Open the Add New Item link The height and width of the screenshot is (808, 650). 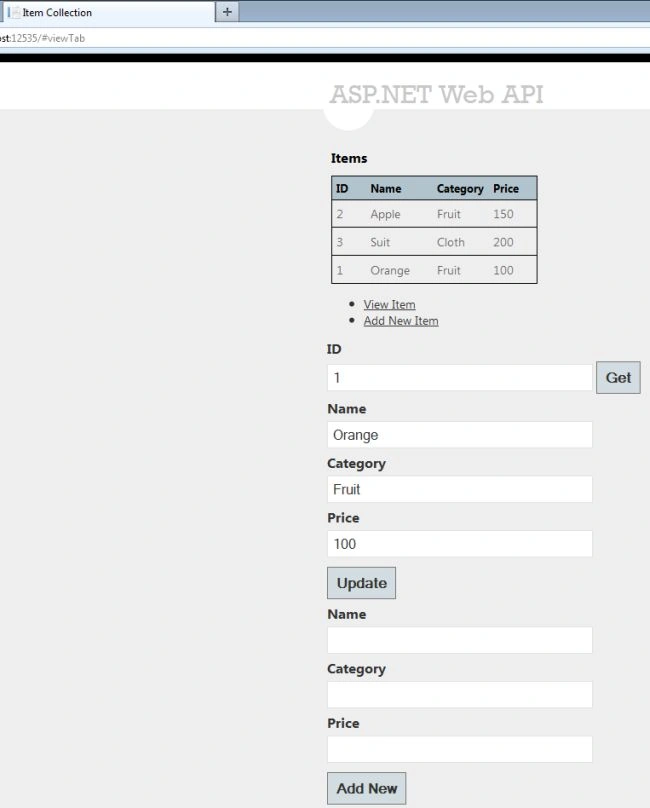point(401,321)
